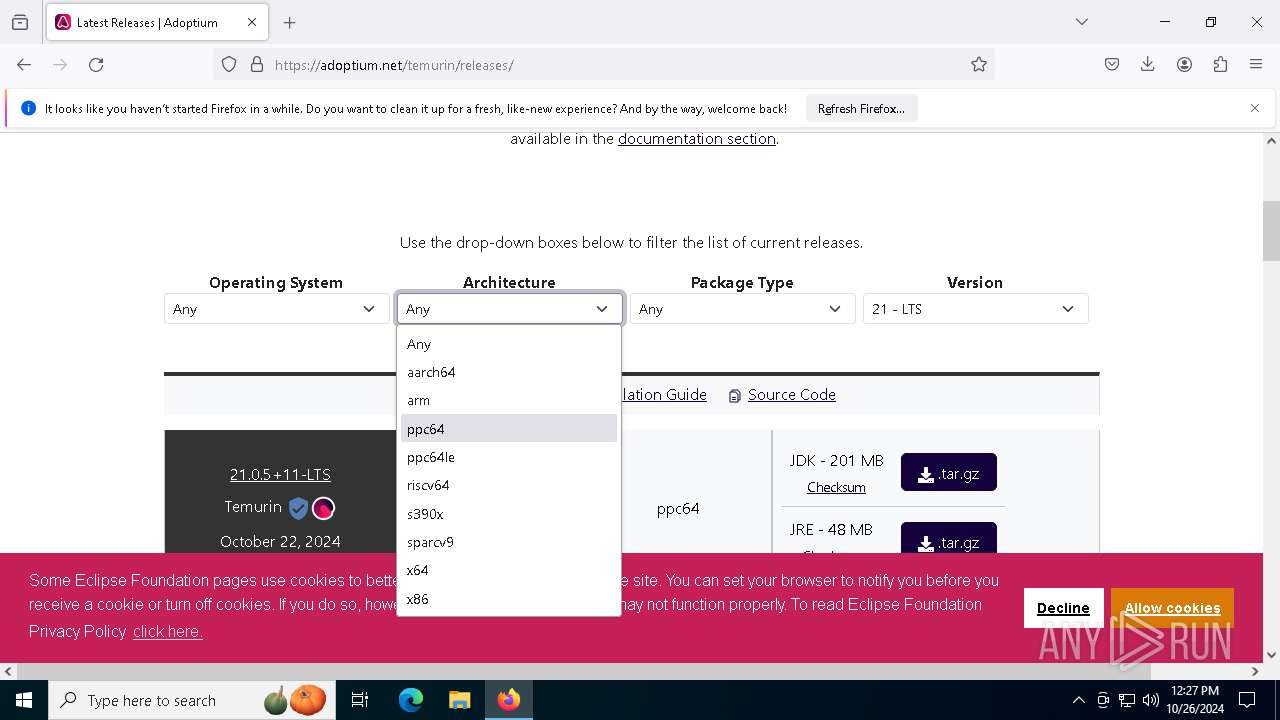Open the documentation section link

697,139
